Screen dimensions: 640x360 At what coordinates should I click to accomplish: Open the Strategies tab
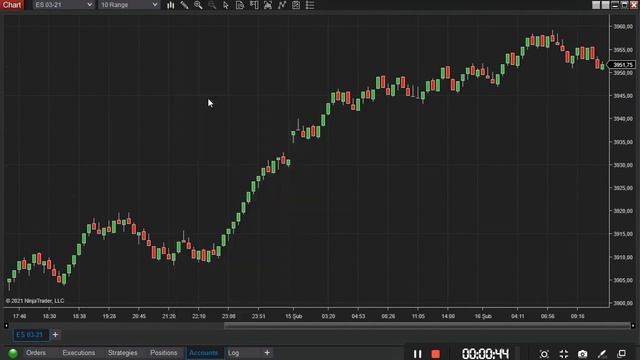pyautogui.click(x=122, y=353)
